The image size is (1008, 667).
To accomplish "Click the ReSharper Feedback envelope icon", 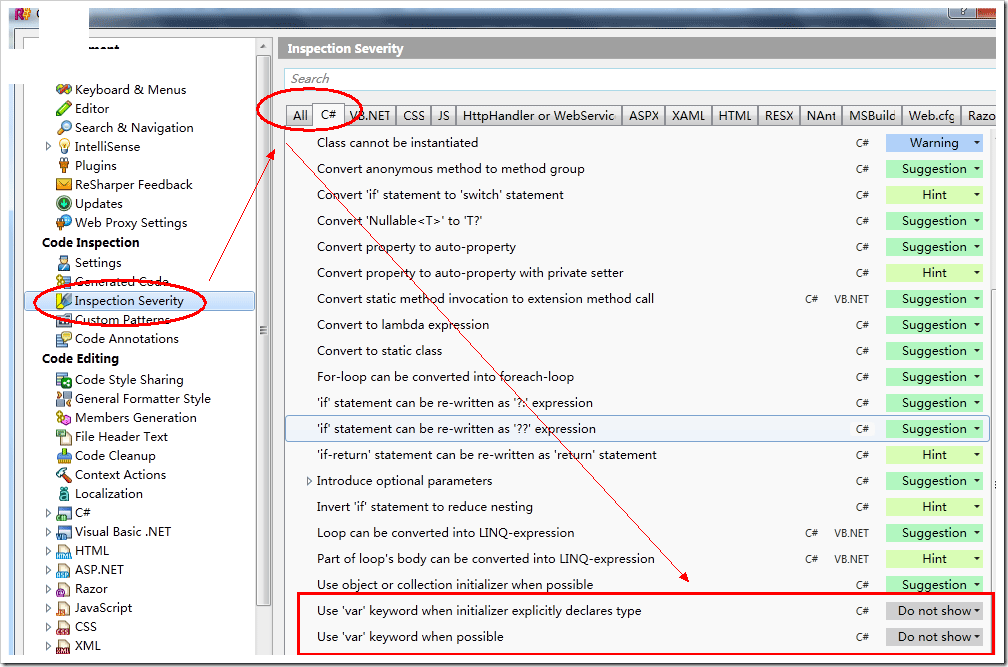I will point(64,184).
